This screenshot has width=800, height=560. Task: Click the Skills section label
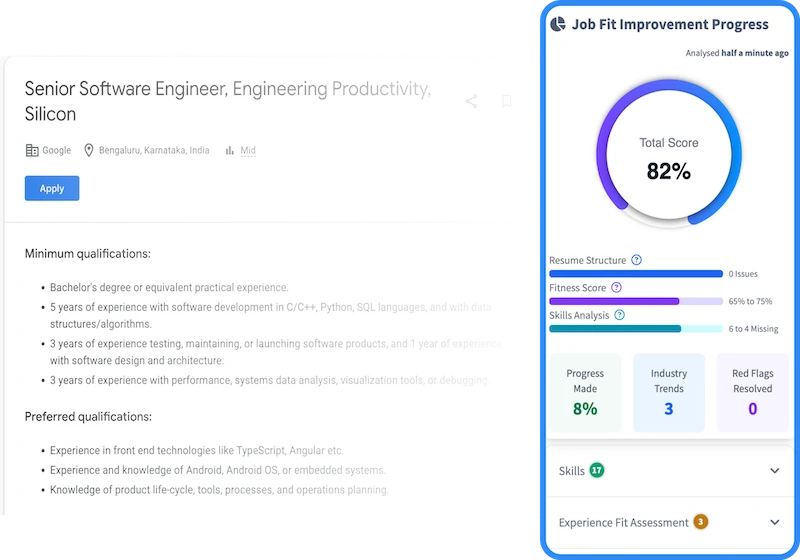(571, 471)
